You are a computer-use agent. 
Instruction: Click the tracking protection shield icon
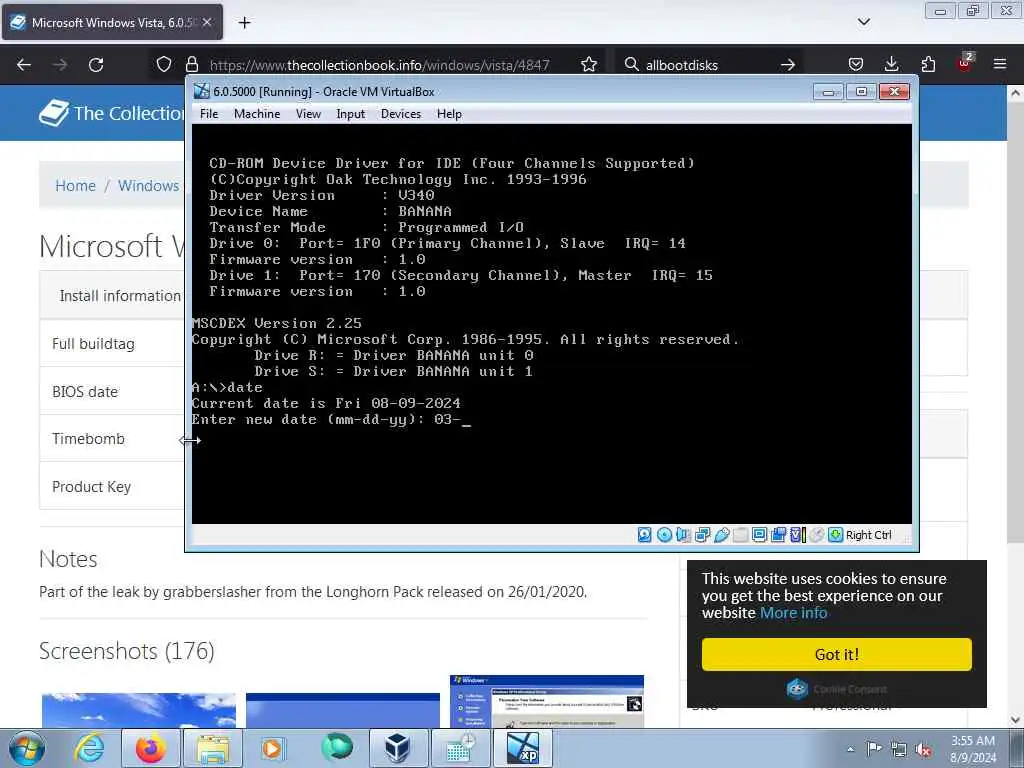164,64
